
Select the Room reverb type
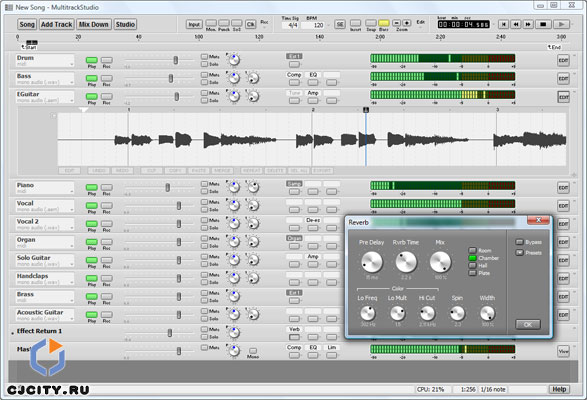[472, 250]
